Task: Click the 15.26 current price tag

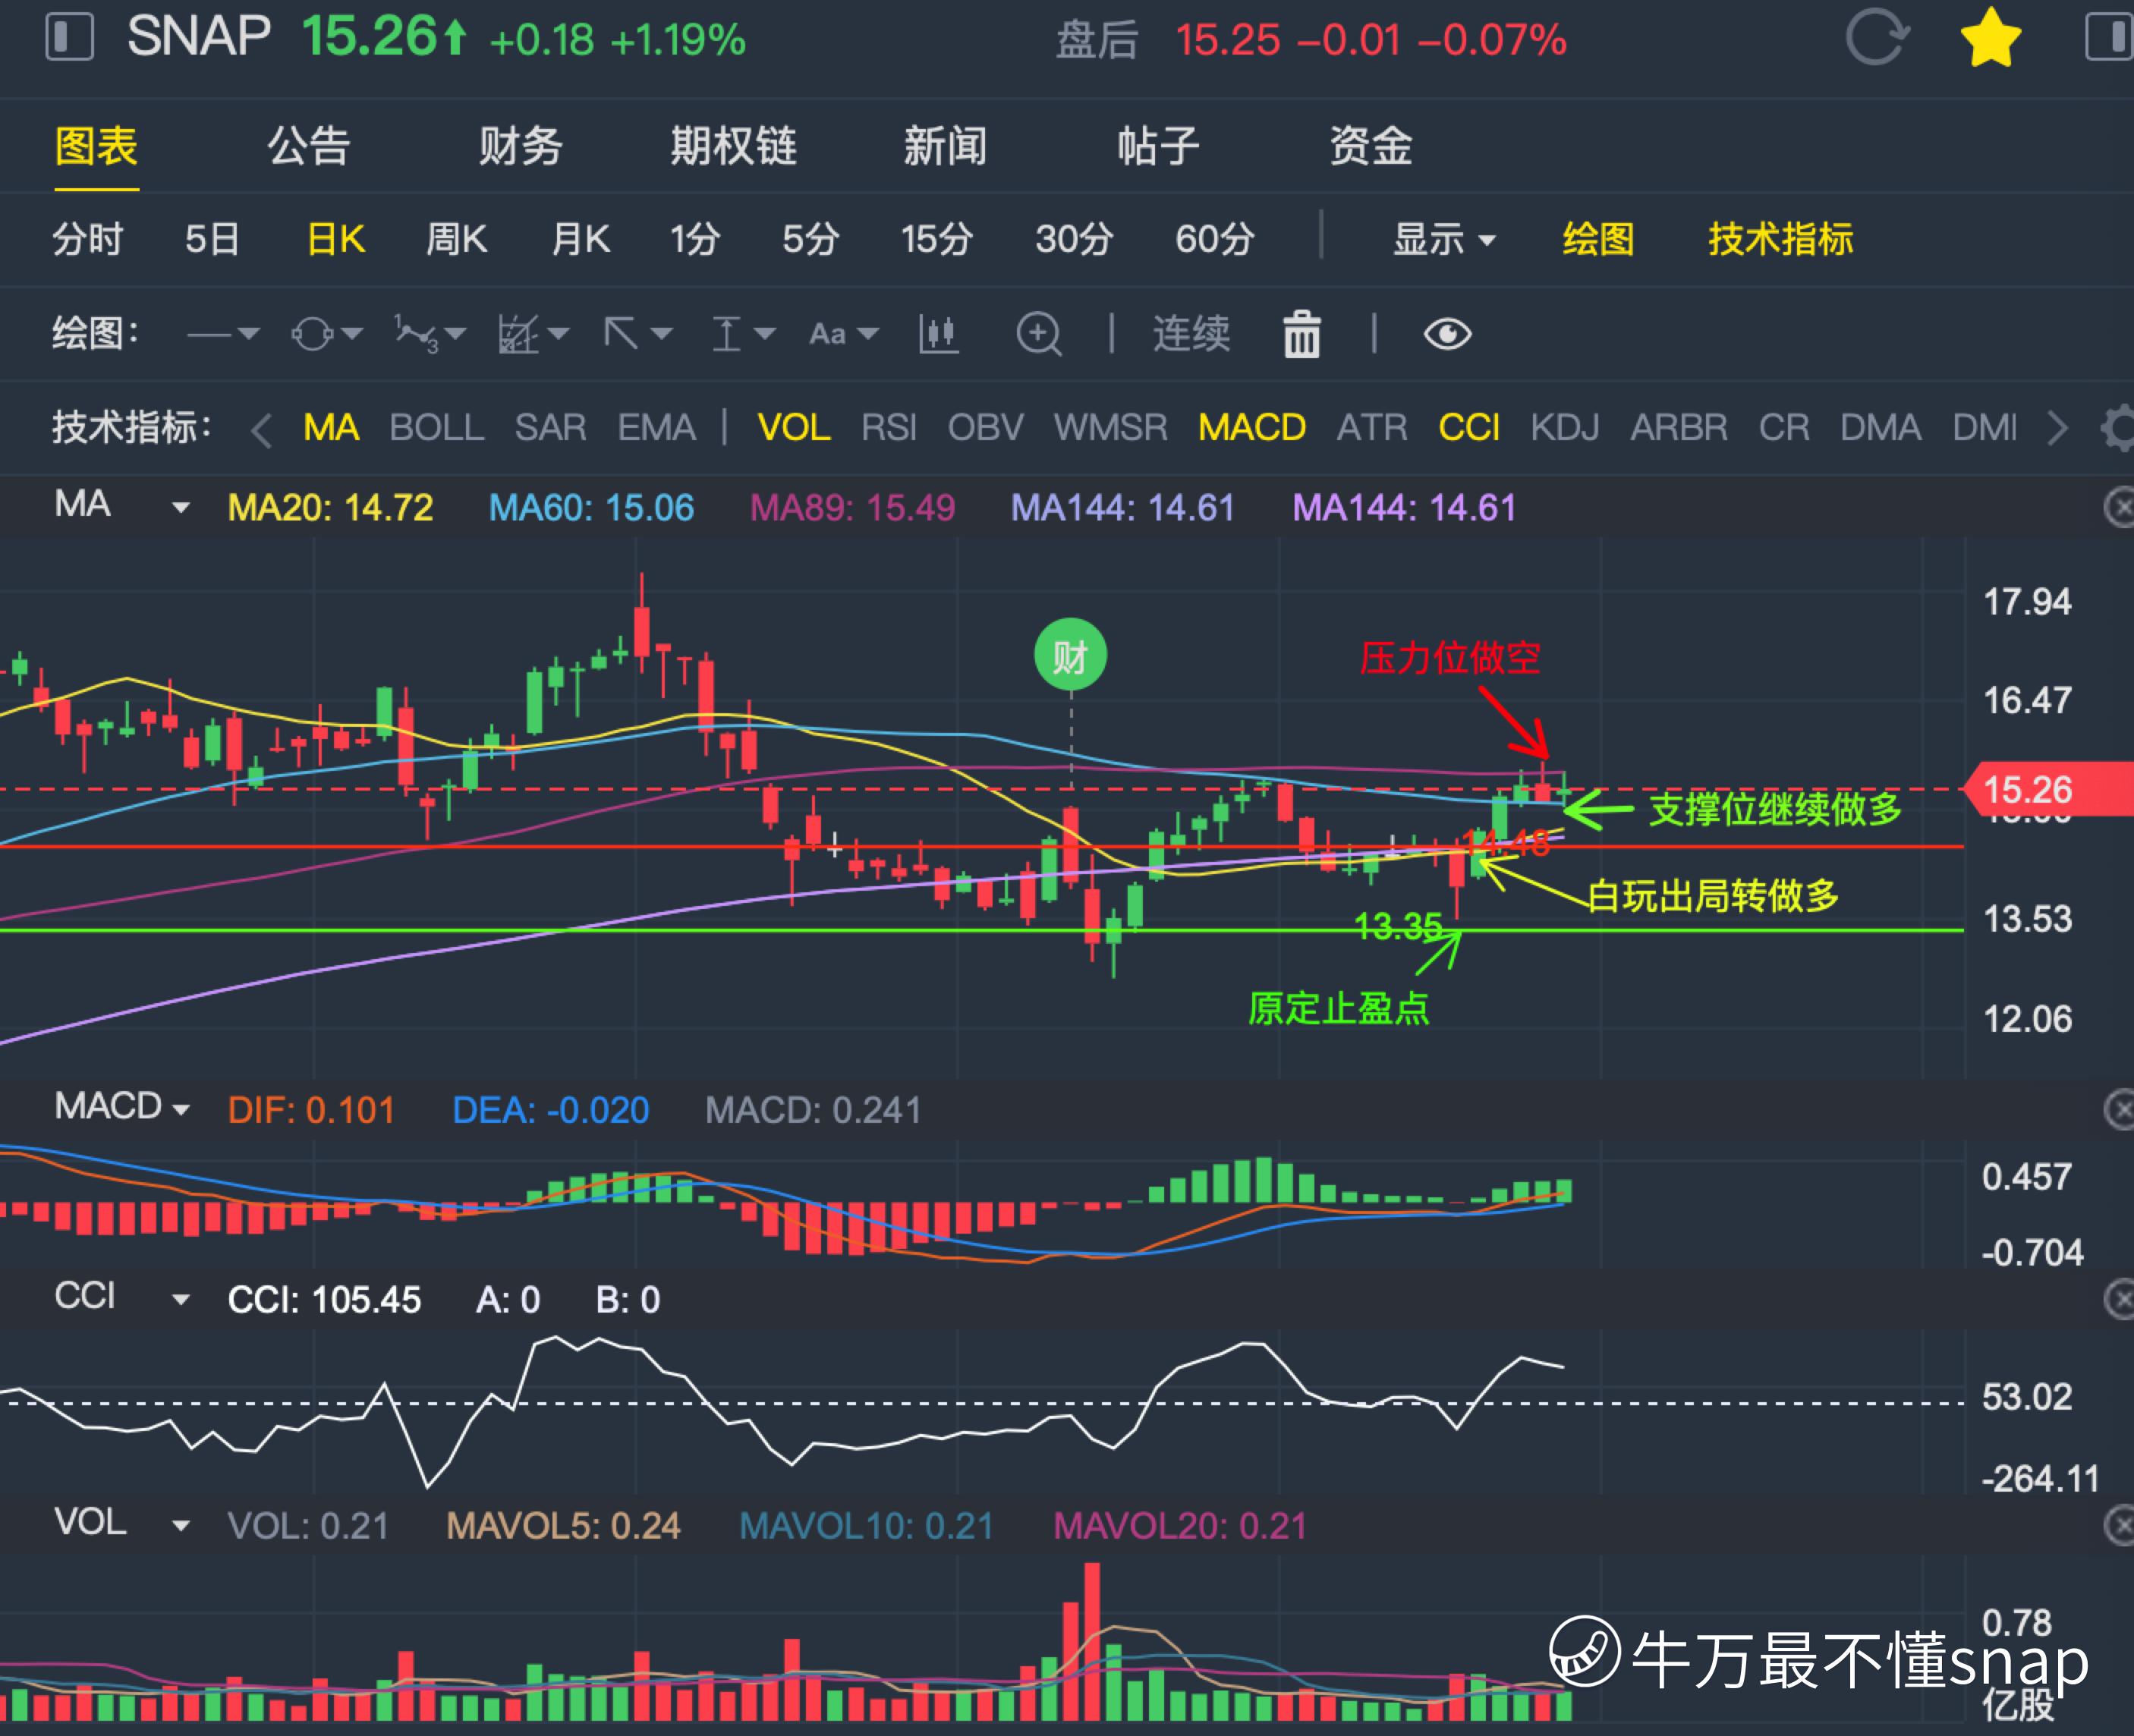Action: (2048, 790)
